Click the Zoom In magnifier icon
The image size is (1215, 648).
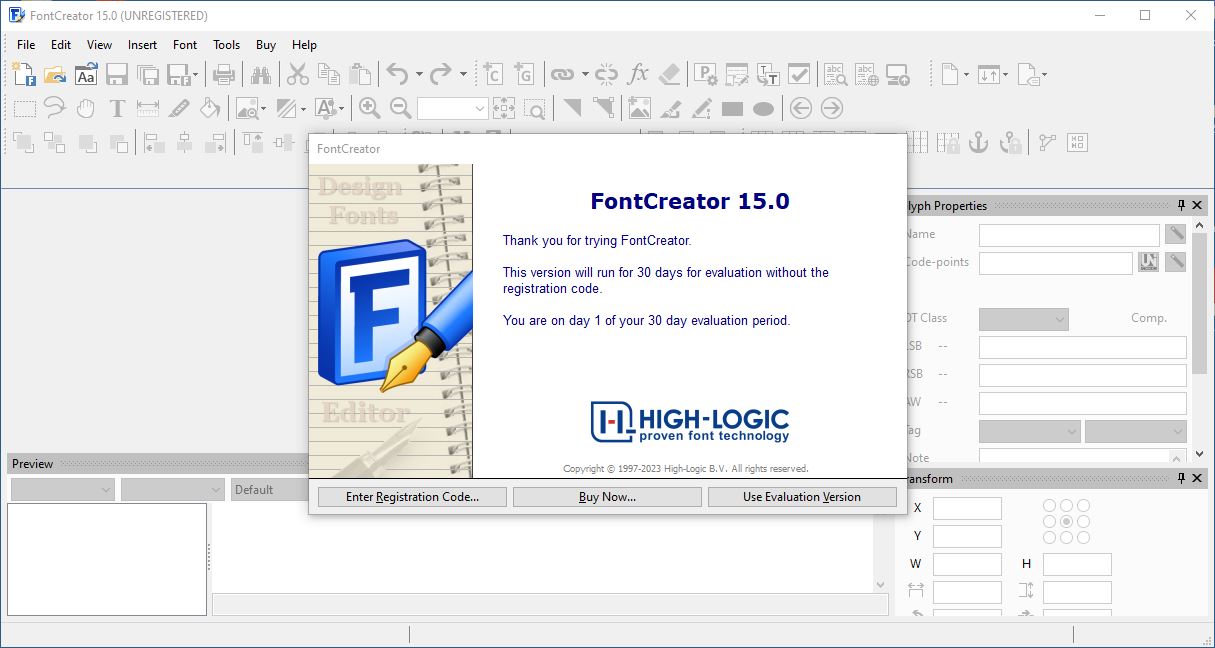[x=370, y=108]
